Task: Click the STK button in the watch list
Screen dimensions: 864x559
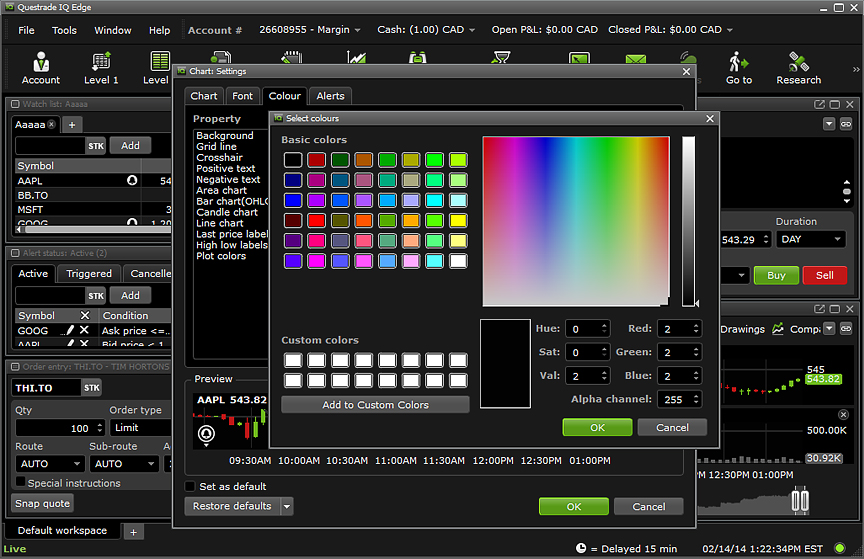Action: [96, 146]
